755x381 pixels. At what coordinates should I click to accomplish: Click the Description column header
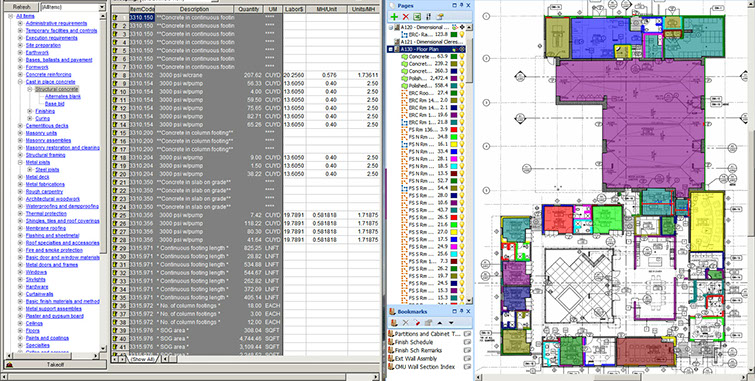click(x=195, y=9)
